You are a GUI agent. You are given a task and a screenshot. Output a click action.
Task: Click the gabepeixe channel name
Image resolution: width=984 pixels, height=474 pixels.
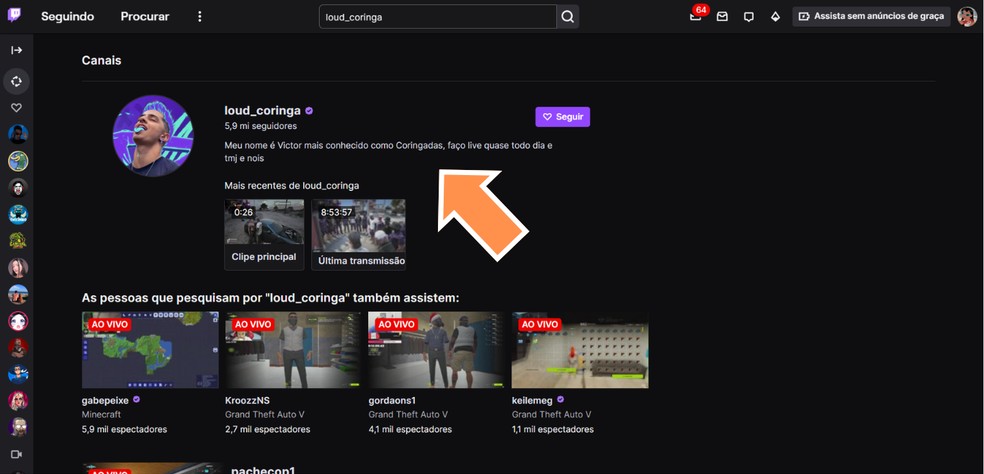(105, 400)
